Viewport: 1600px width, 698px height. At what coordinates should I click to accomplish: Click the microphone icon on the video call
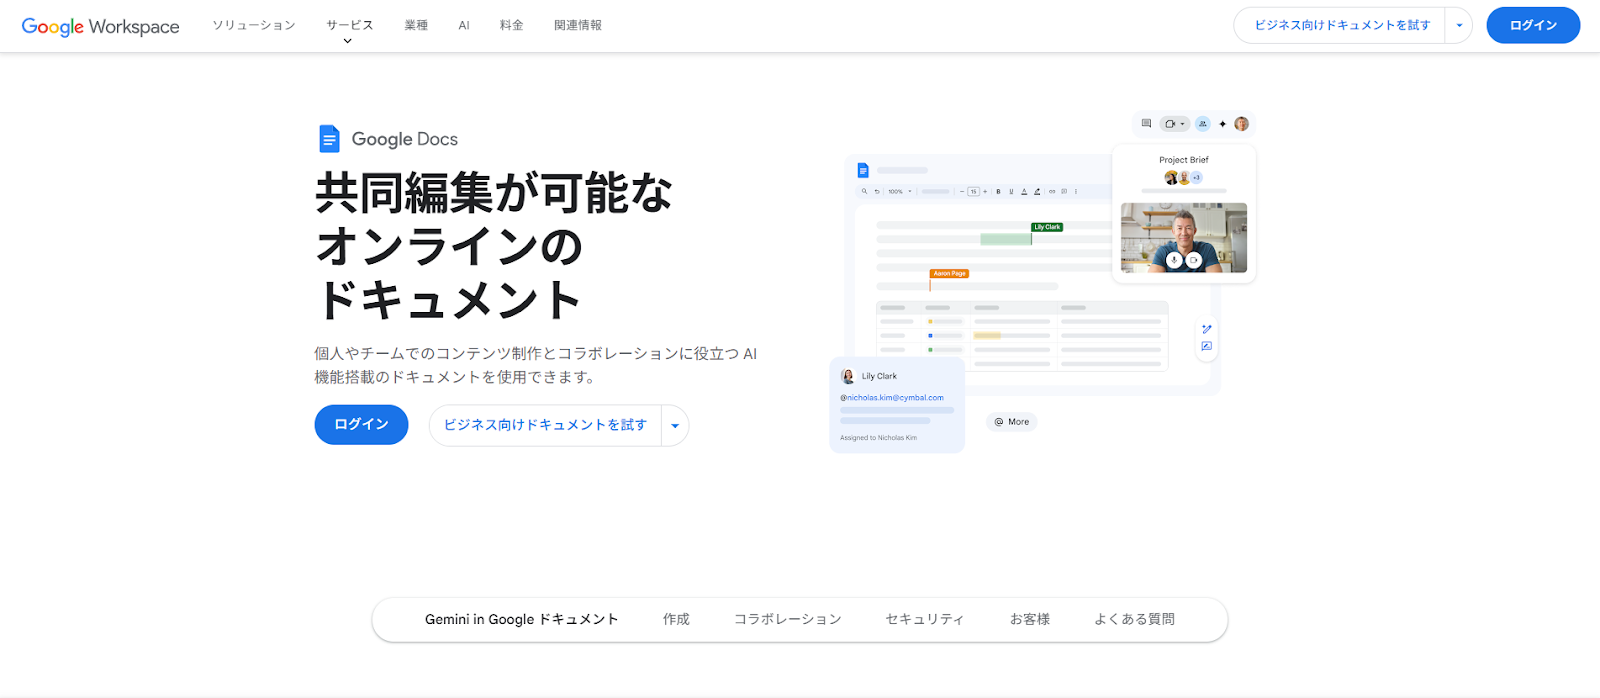1174,260
